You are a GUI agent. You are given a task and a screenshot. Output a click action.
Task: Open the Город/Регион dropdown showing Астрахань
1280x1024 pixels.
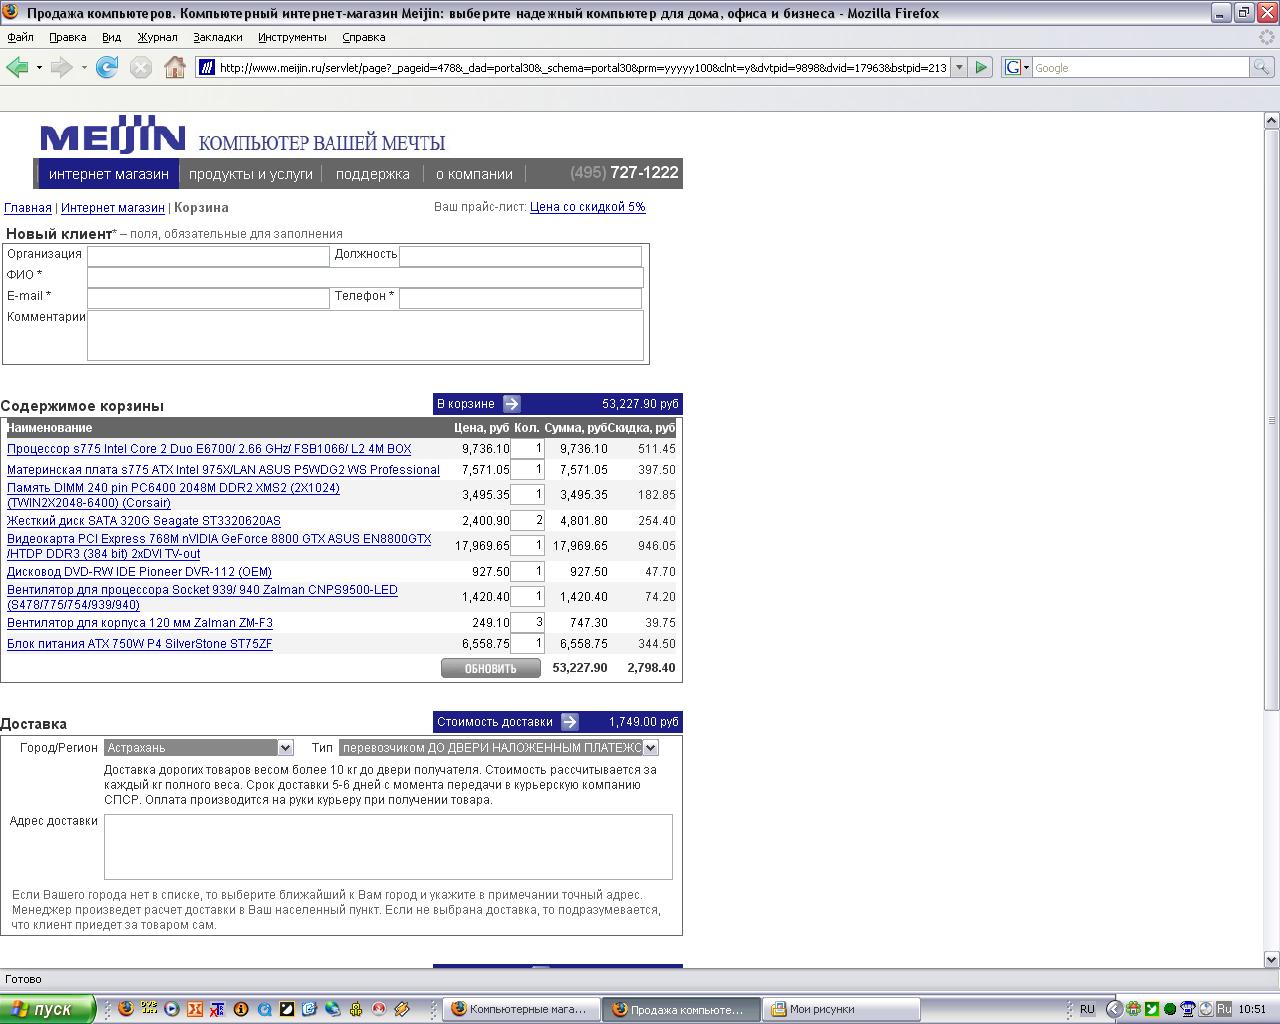[198, 747]
